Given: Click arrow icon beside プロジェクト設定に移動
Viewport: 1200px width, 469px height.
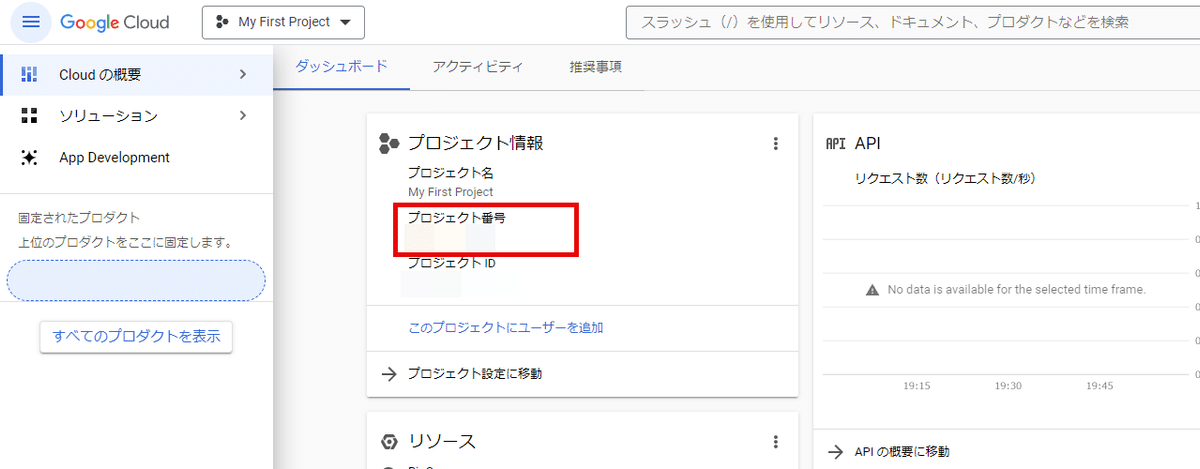Looking at the screenshot, I should (x=389, y=374).
